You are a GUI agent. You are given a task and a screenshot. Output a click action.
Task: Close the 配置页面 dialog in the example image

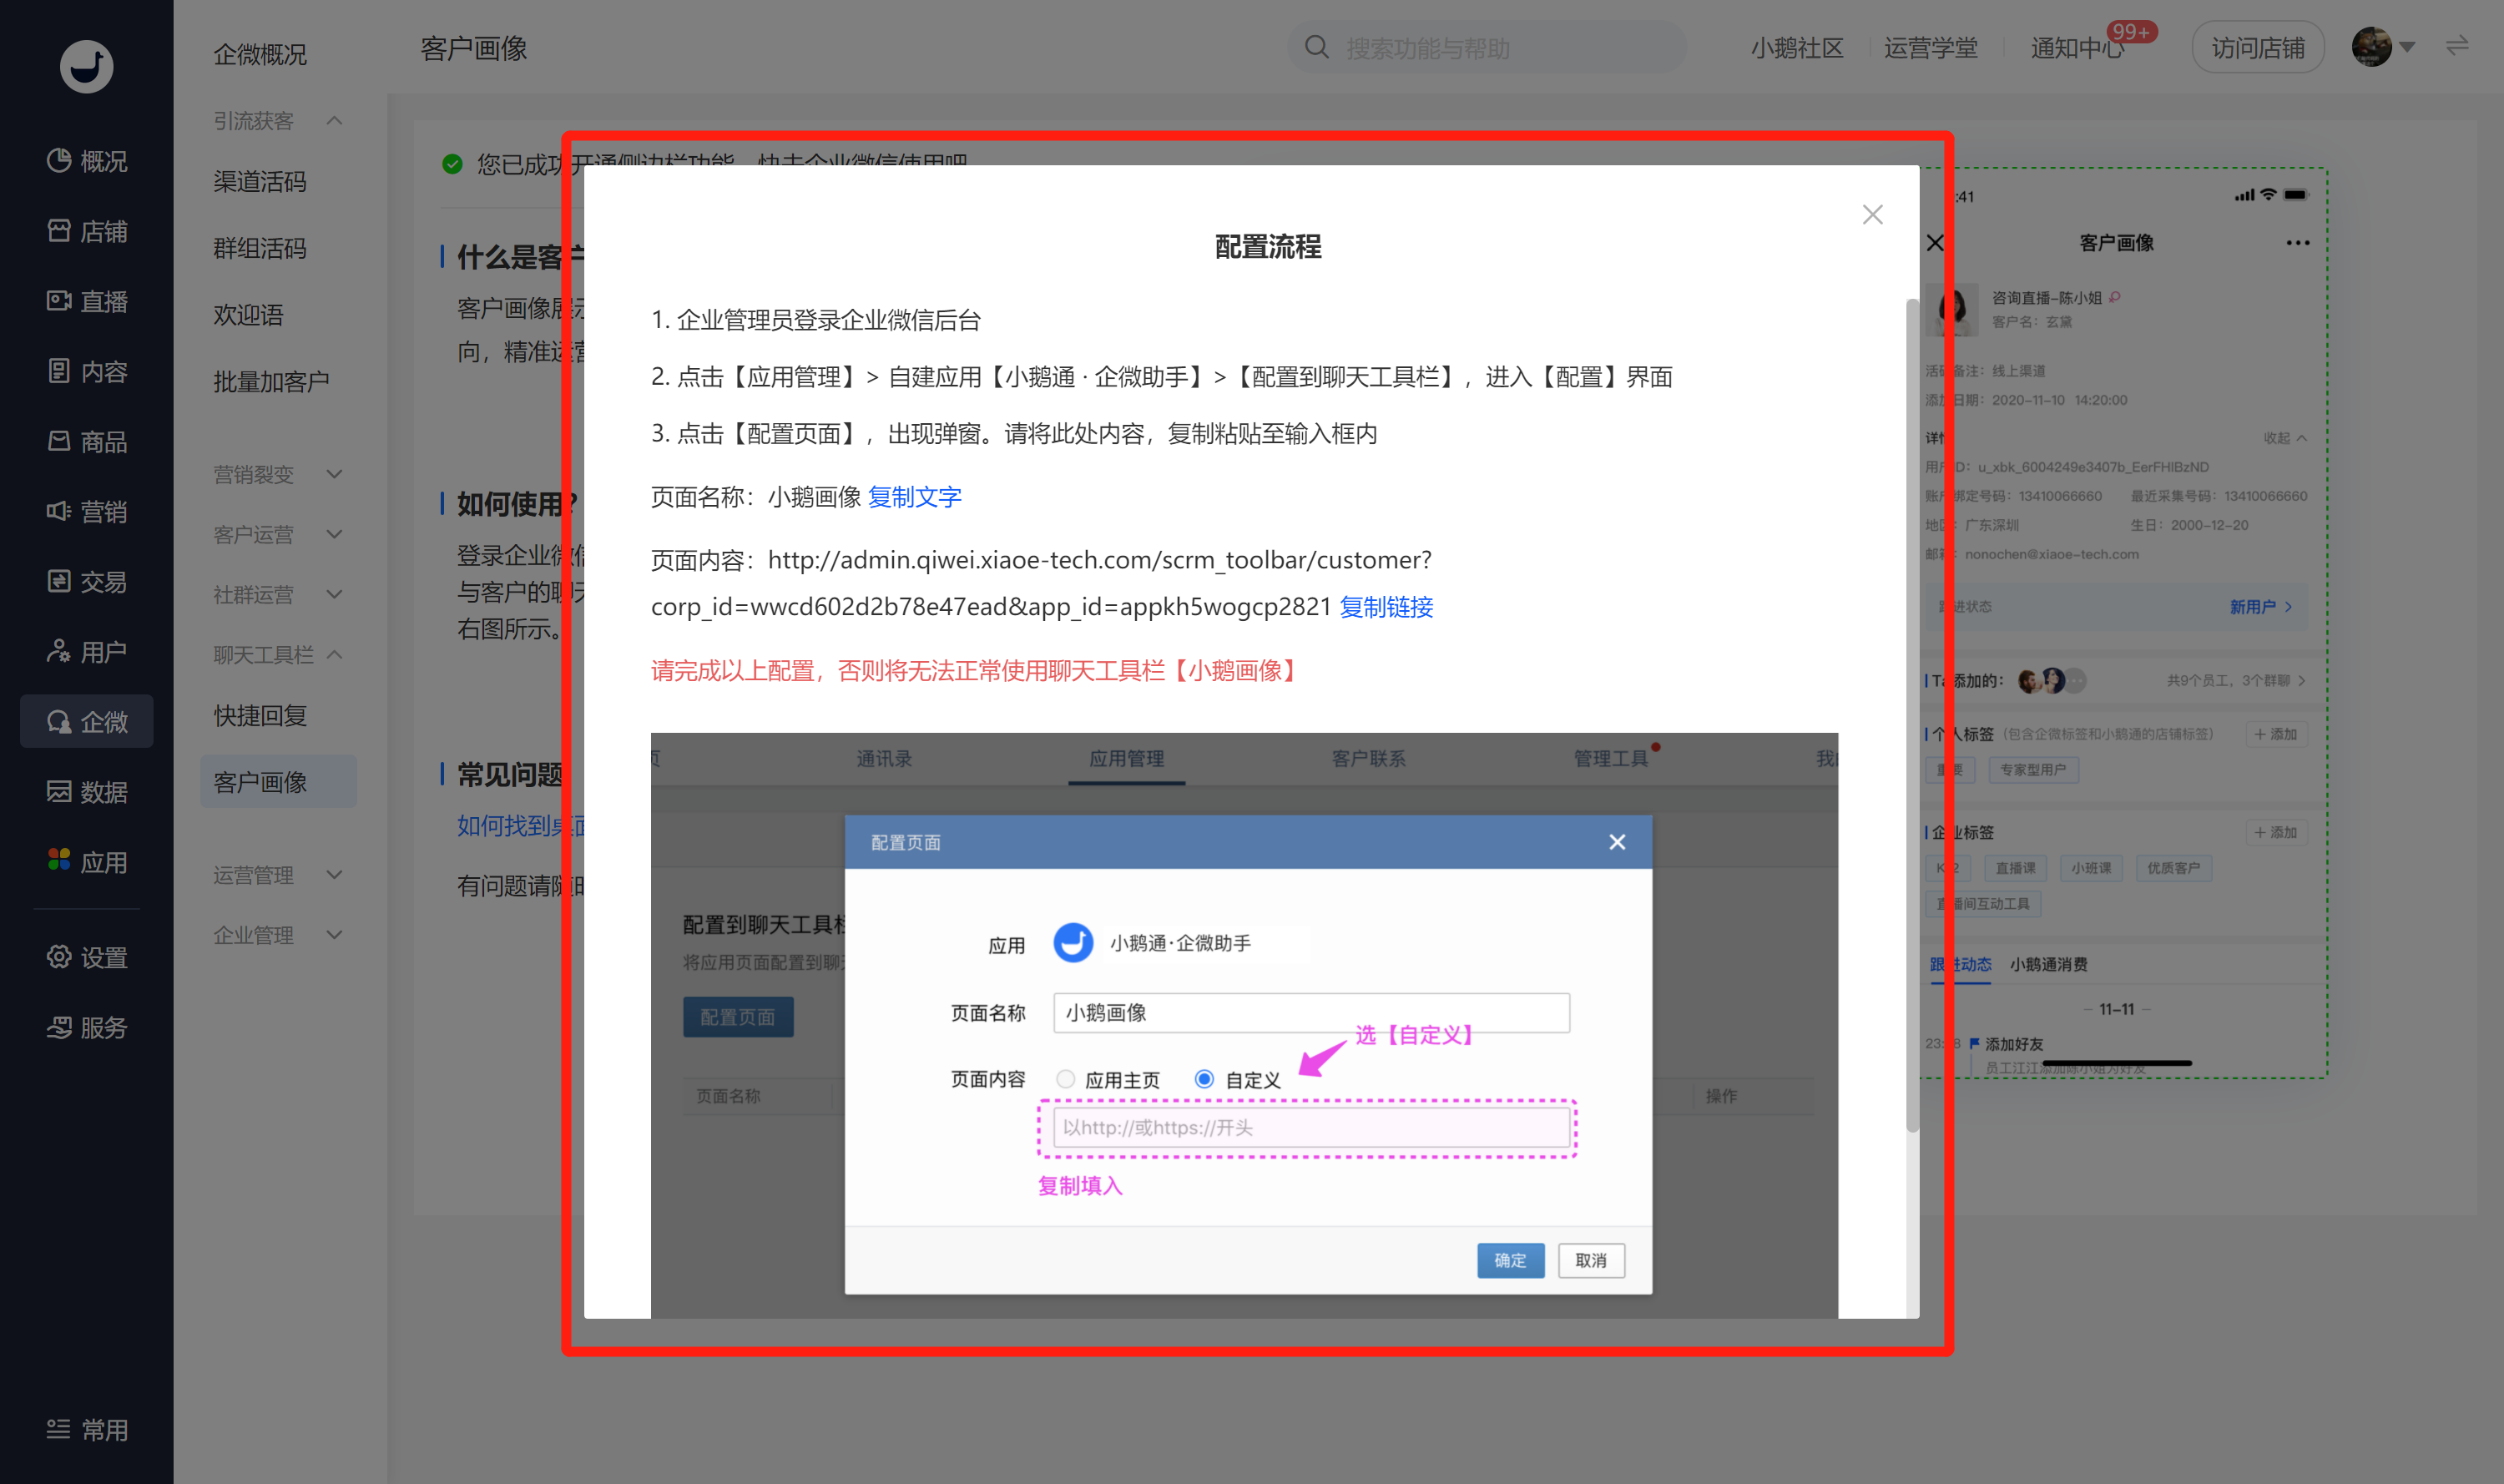point(1617,842)
